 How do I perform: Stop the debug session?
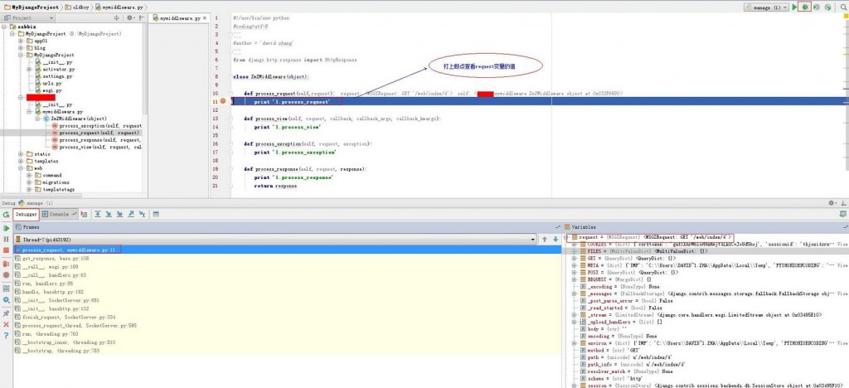pyautogui.click(x=6, y=251)
